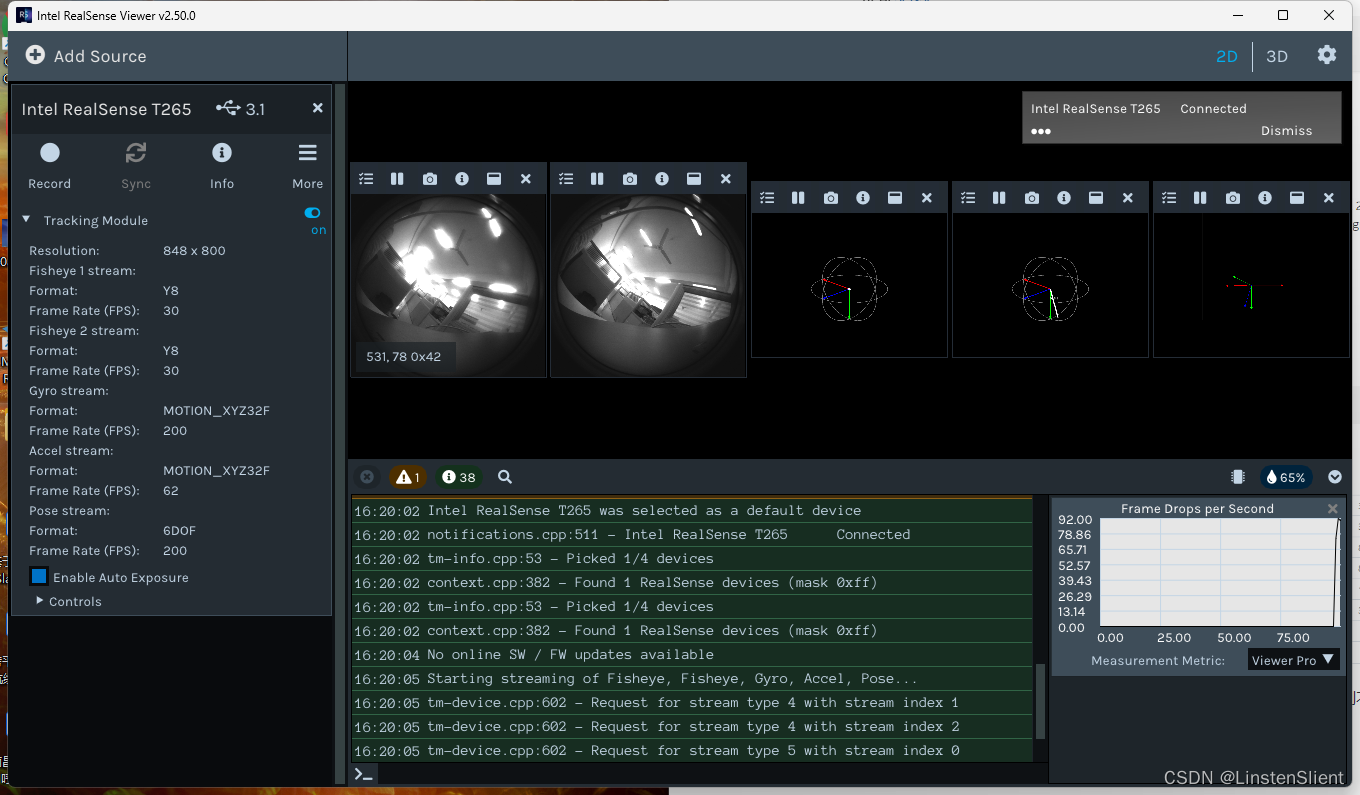The height and width of the screenshot is (795, 1360).
Task: Click the left fisheye camera image
Action: pos(448,286)
